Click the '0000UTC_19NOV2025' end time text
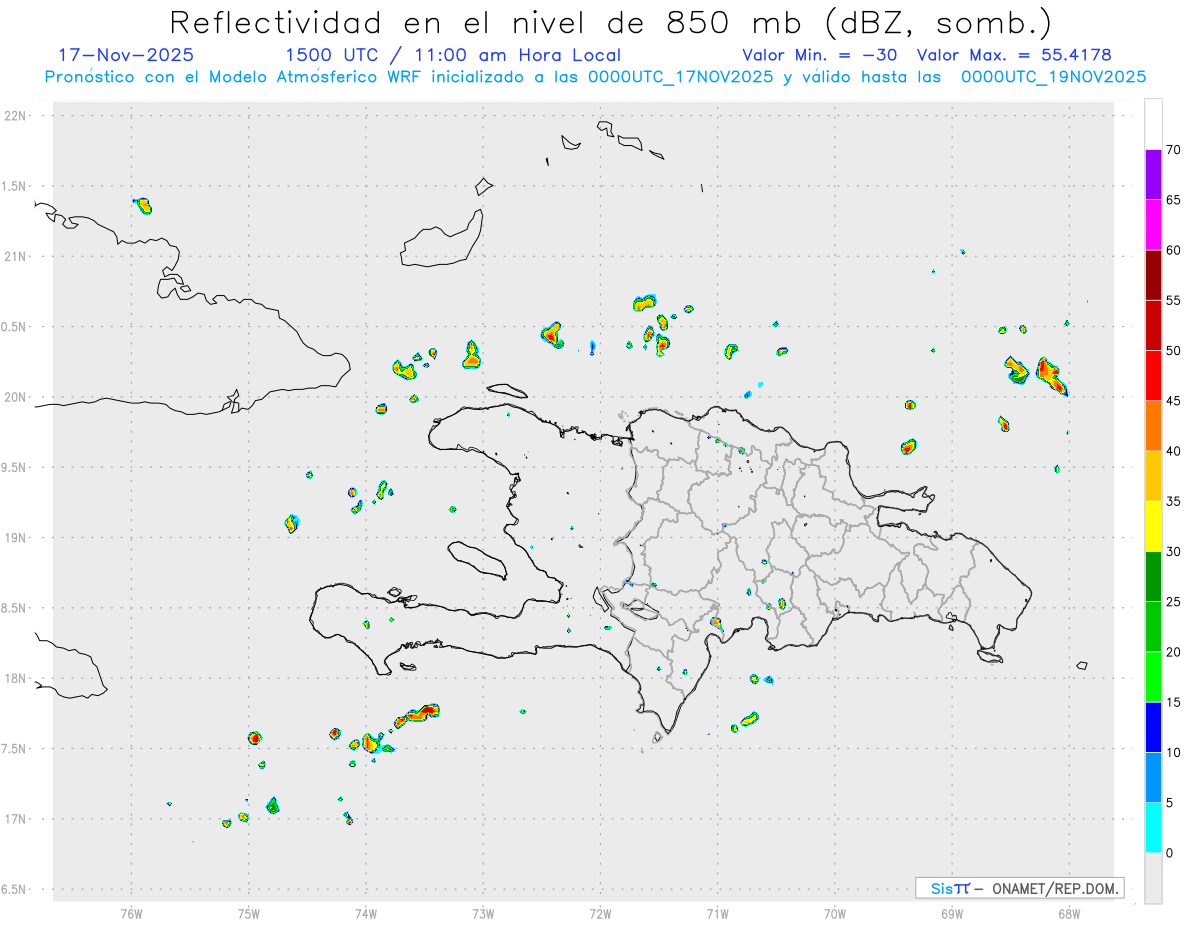This screenshot has width=1200, height=927. click(x=1053, y=77)
